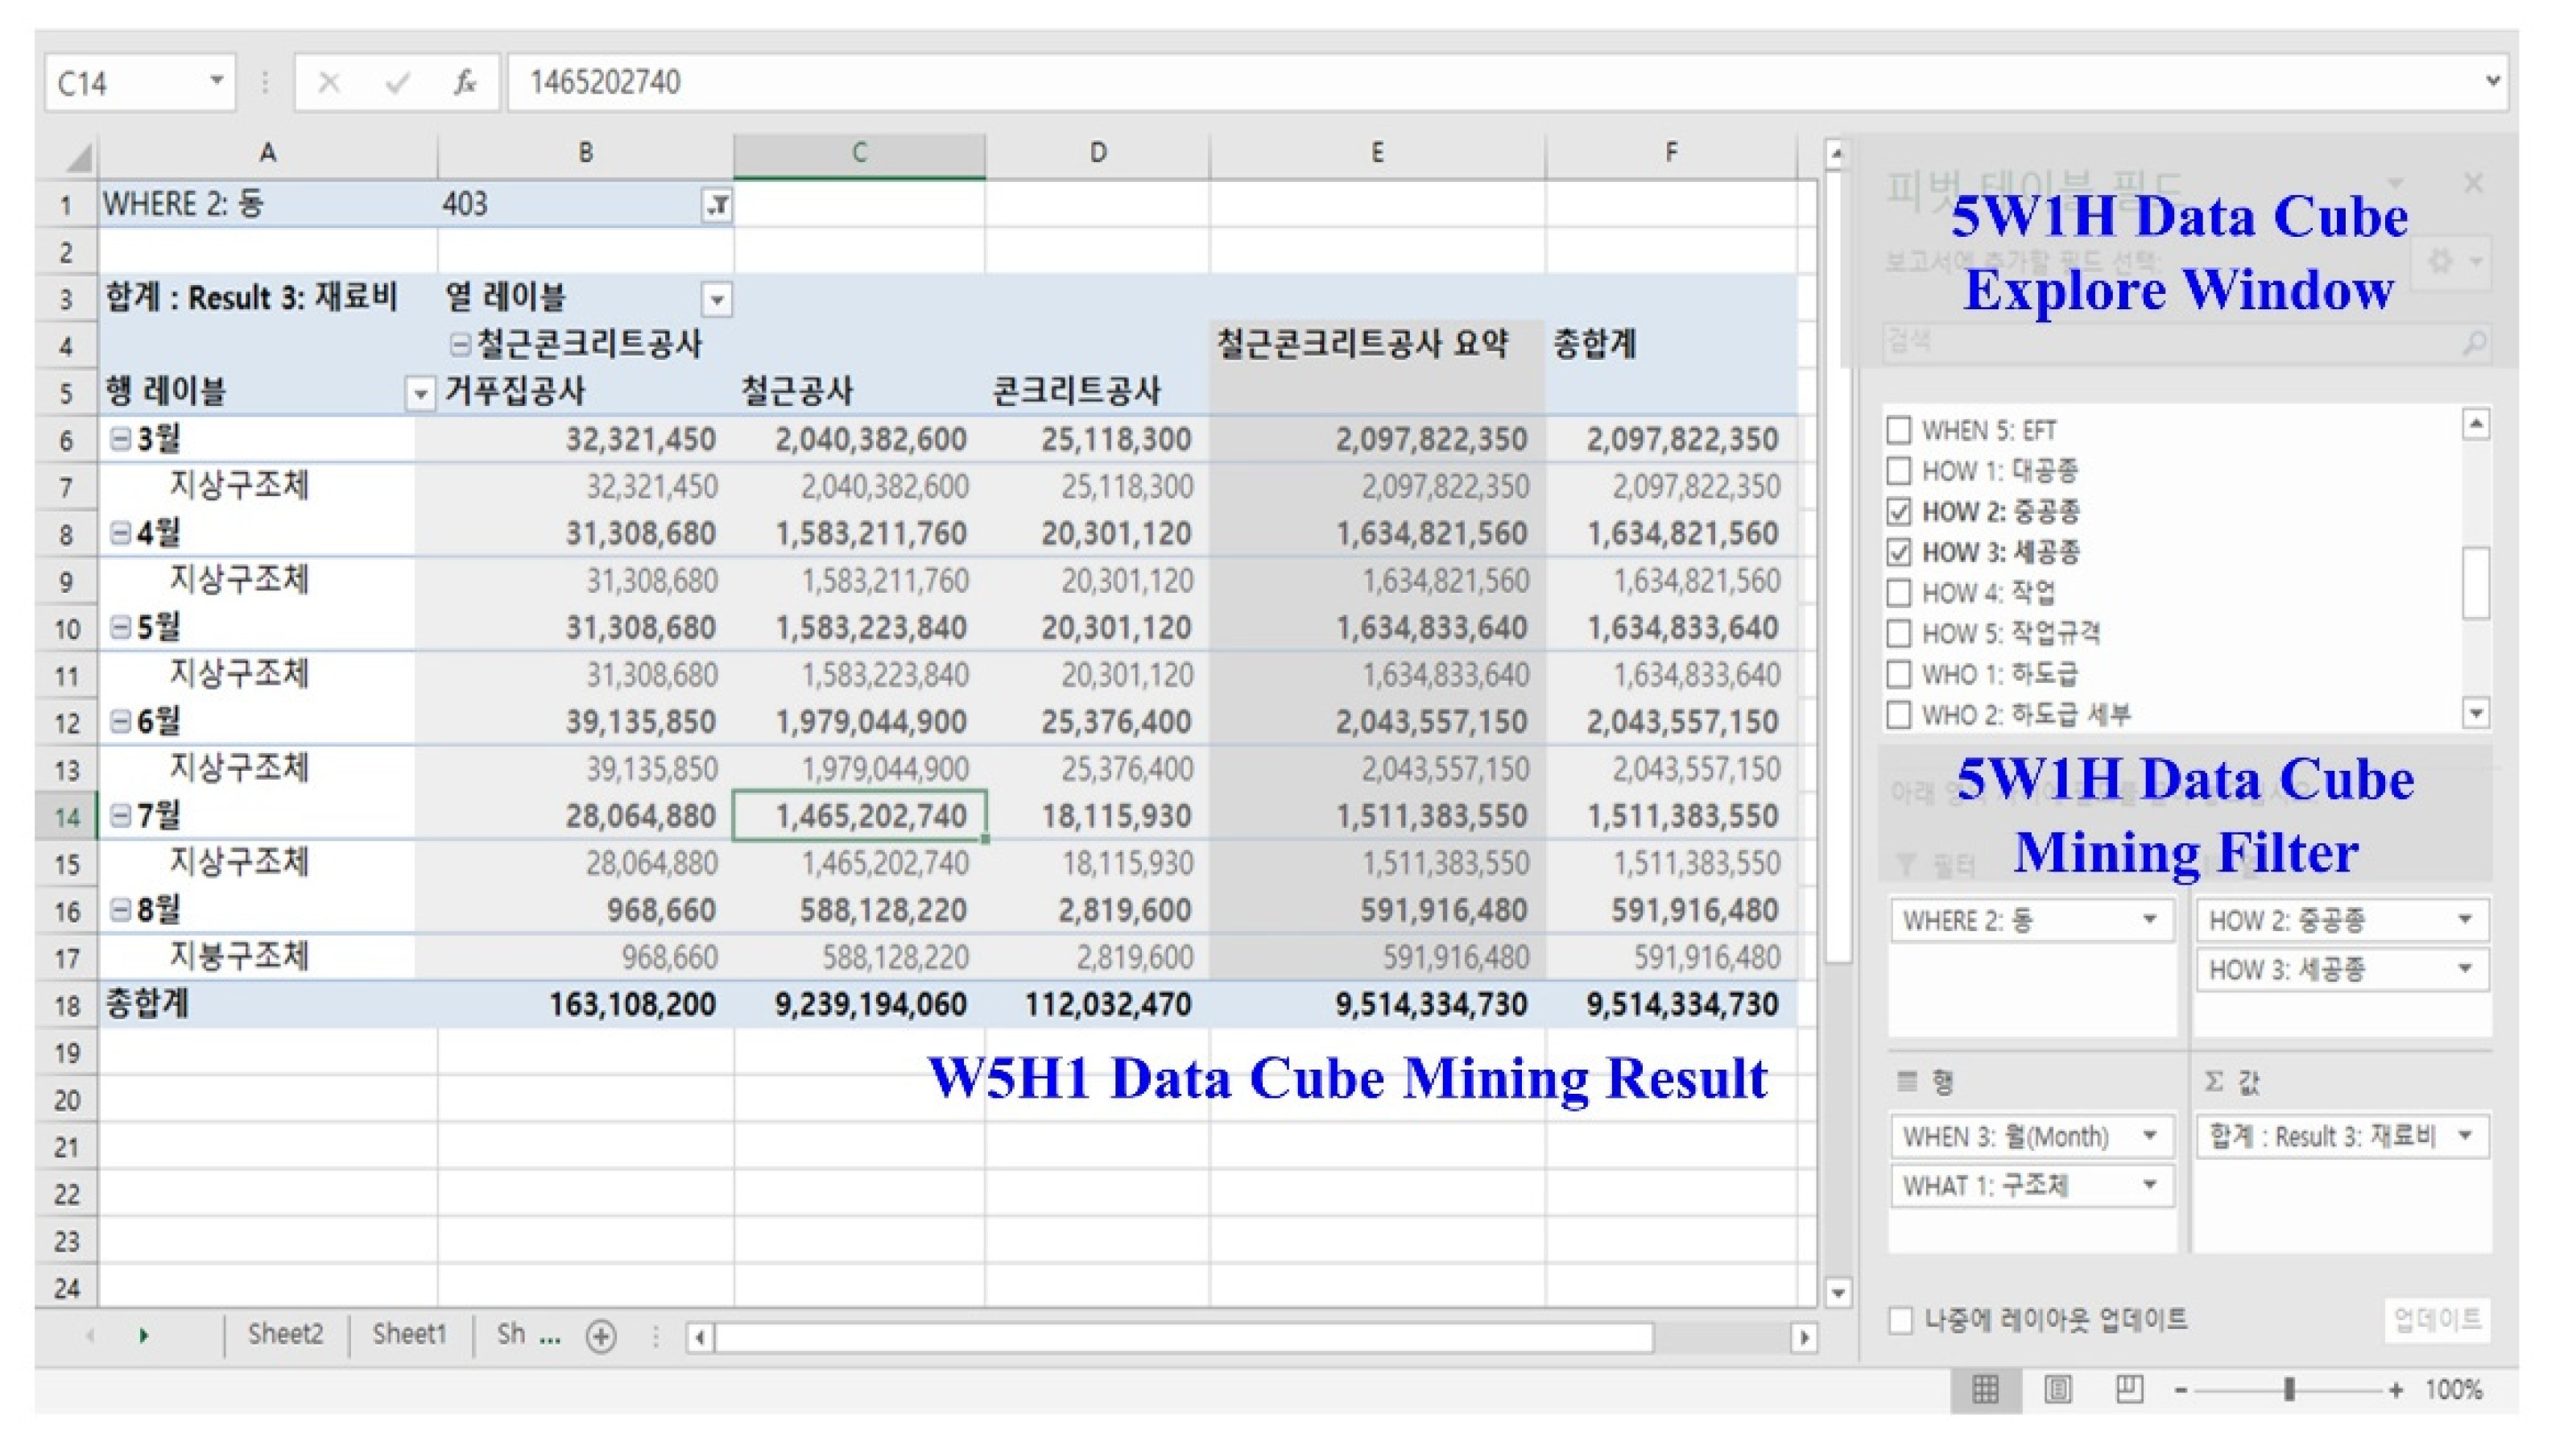Check the HOW 1: 대공종 field checkbox
This screenshot has height=1445, width=2576.
coord(1899,471)
